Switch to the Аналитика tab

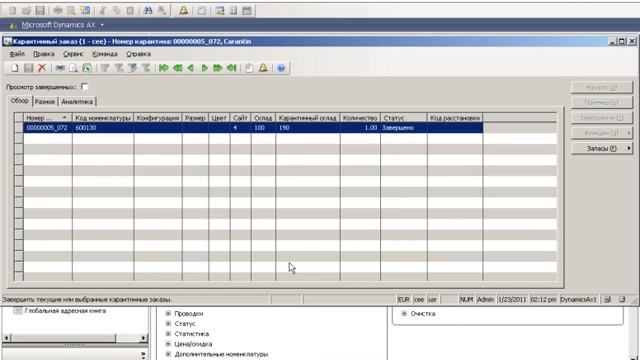[77, 102]
